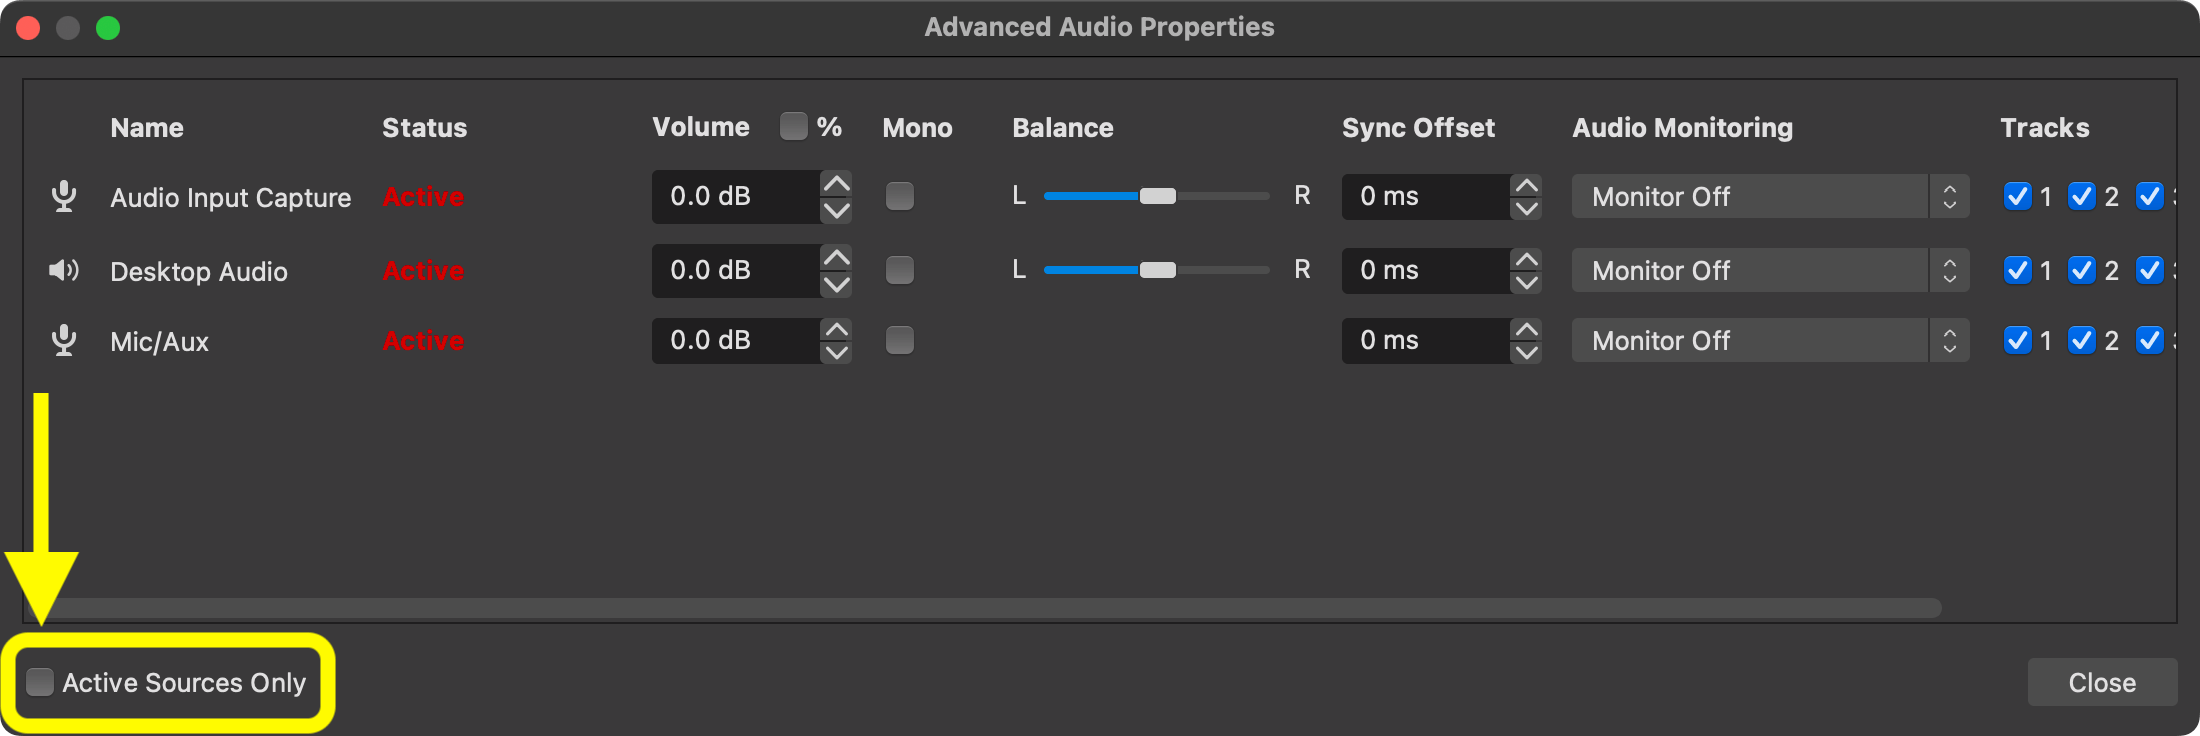Decrease volume of Mic/Aux
Image resolution: width=2200 pixels, height=736 pixels.
coord(836,353)
